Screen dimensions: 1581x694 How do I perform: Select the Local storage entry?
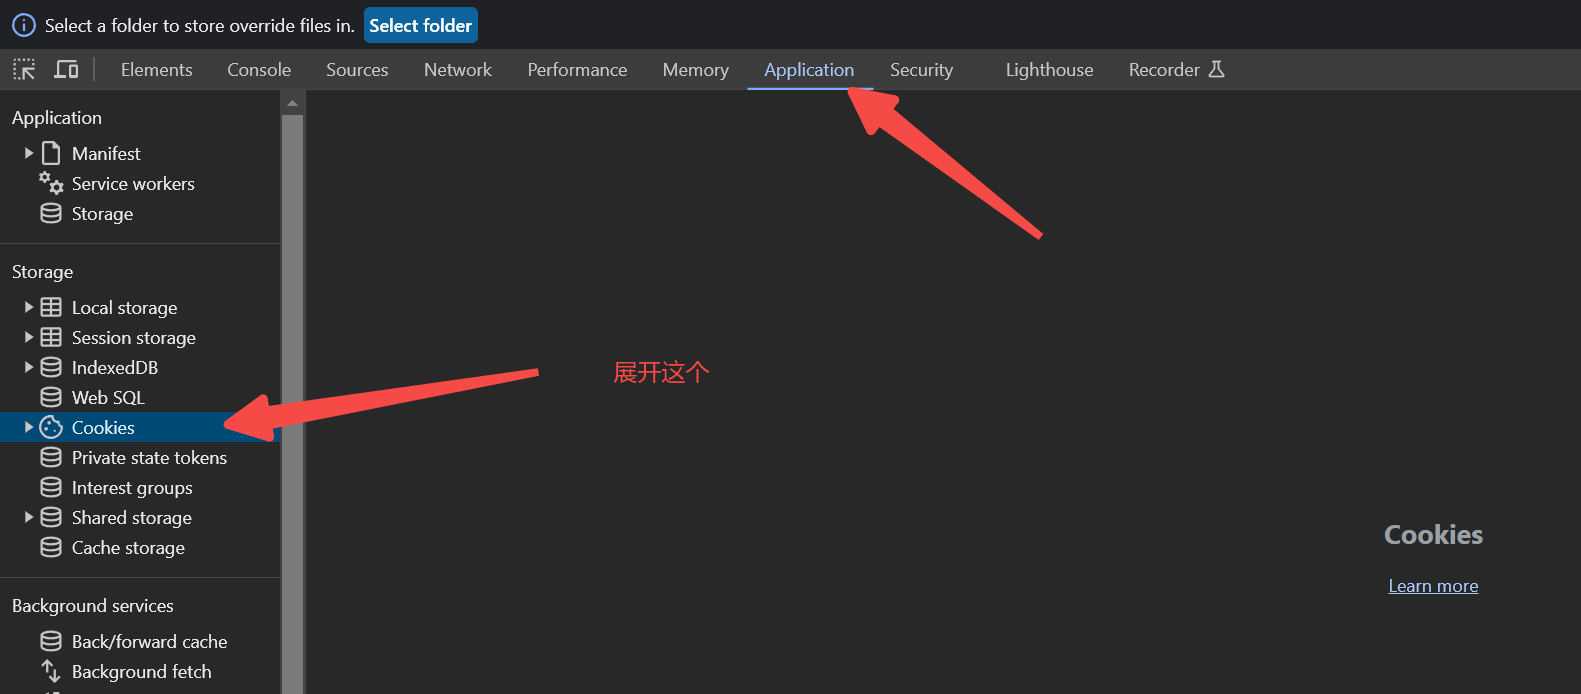(124, 307)
